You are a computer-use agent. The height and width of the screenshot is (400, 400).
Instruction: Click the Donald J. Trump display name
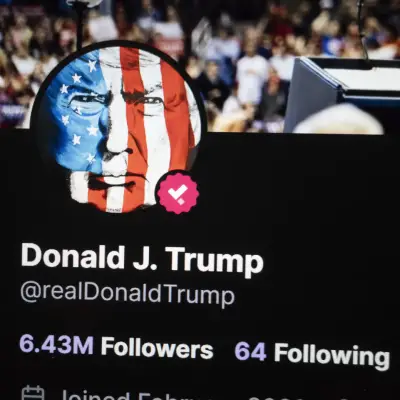coord(142,259)
